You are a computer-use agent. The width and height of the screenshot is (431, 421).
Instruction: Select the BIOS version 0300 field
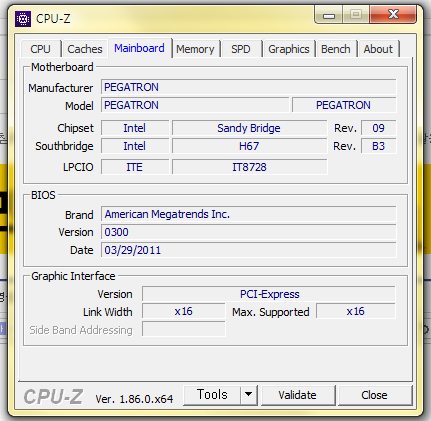pyautogui.click(x=249, y=232)
